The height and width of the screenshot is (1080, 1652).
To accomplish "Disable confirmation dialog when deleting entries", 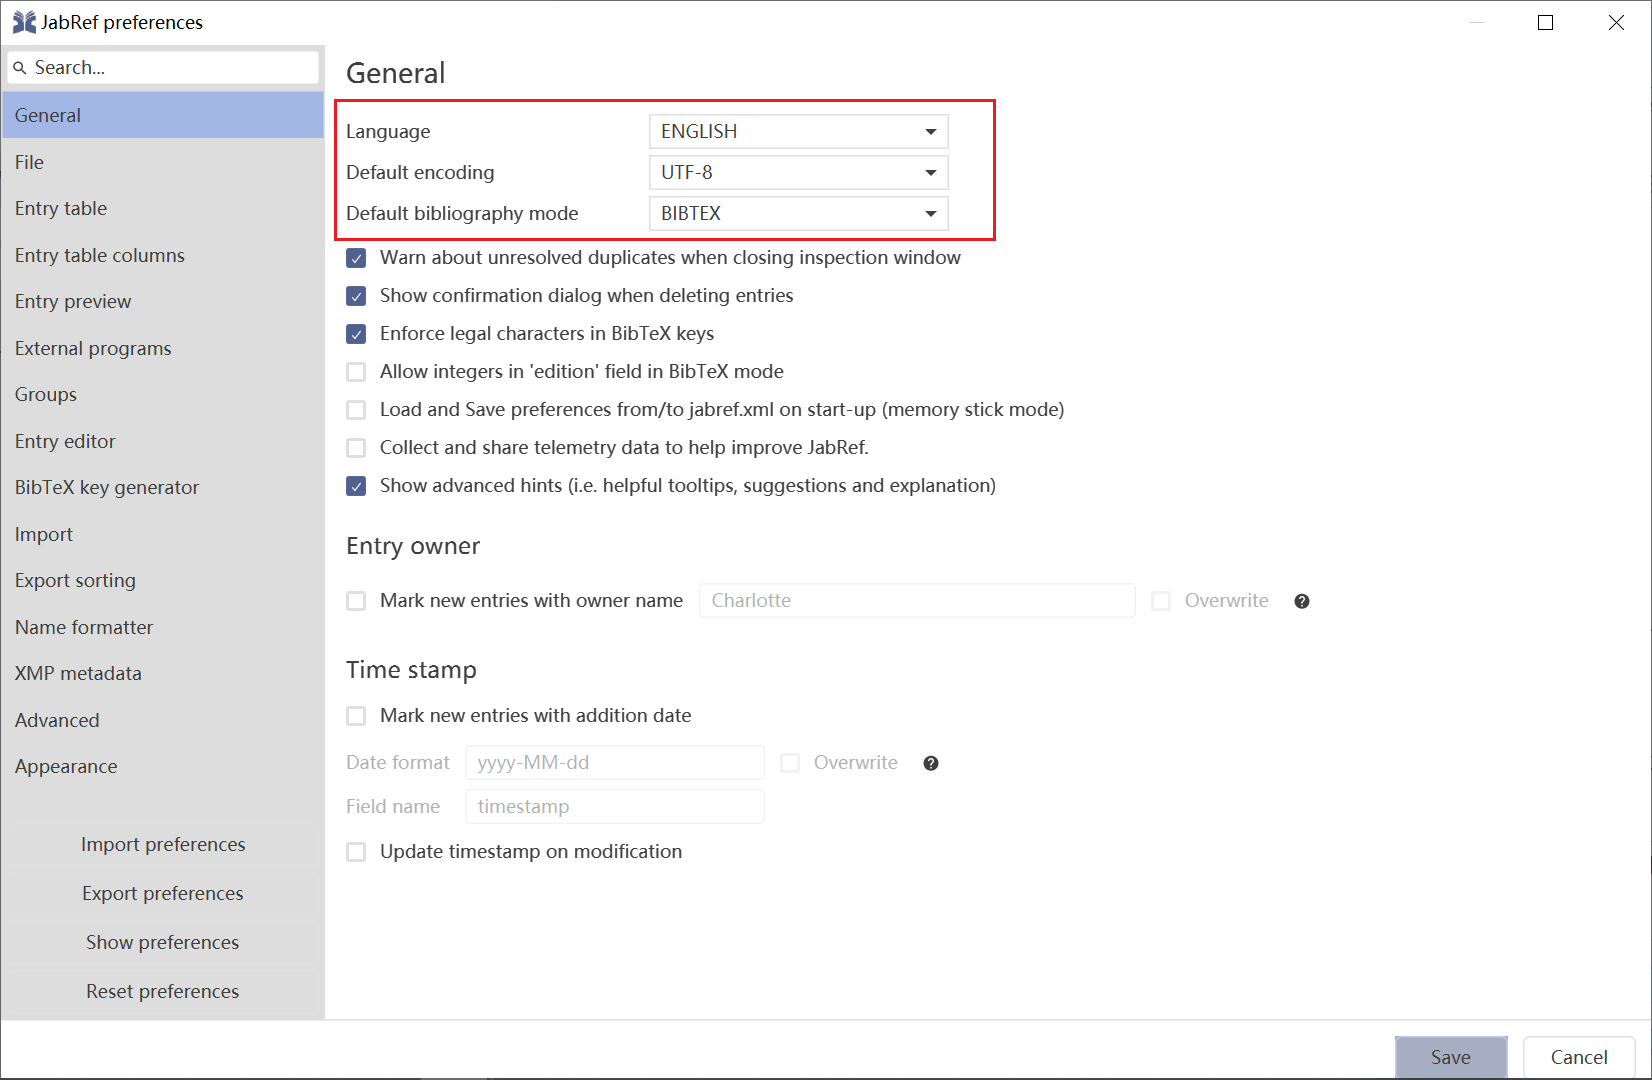I will point(356,296).
